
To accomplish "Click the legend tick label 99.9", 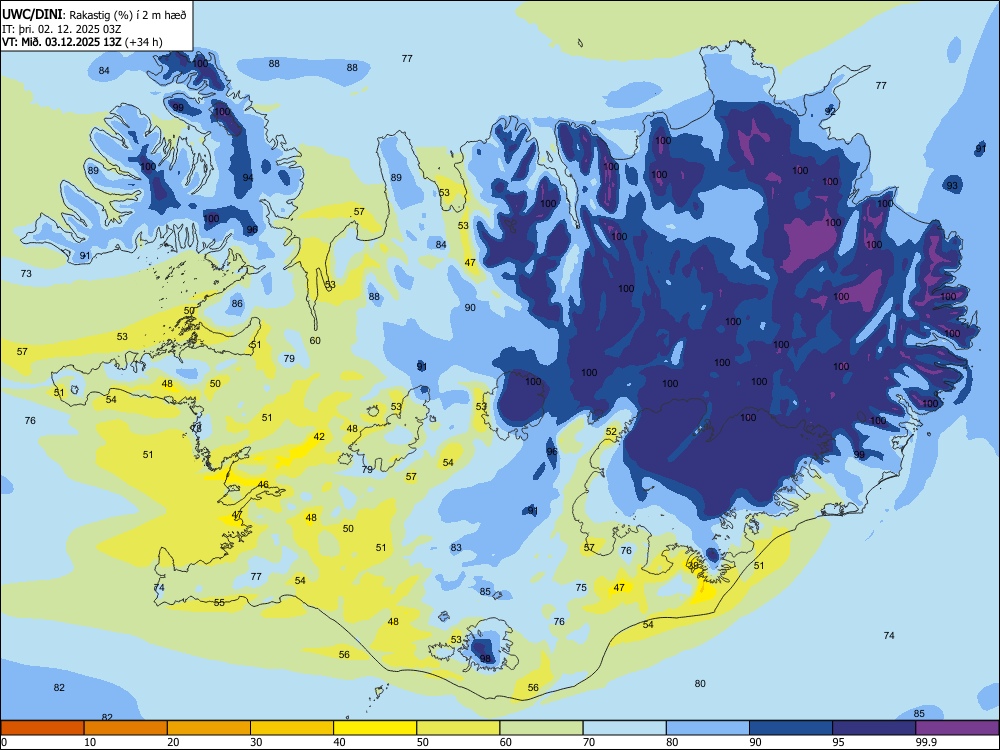I will pos(925,742).
